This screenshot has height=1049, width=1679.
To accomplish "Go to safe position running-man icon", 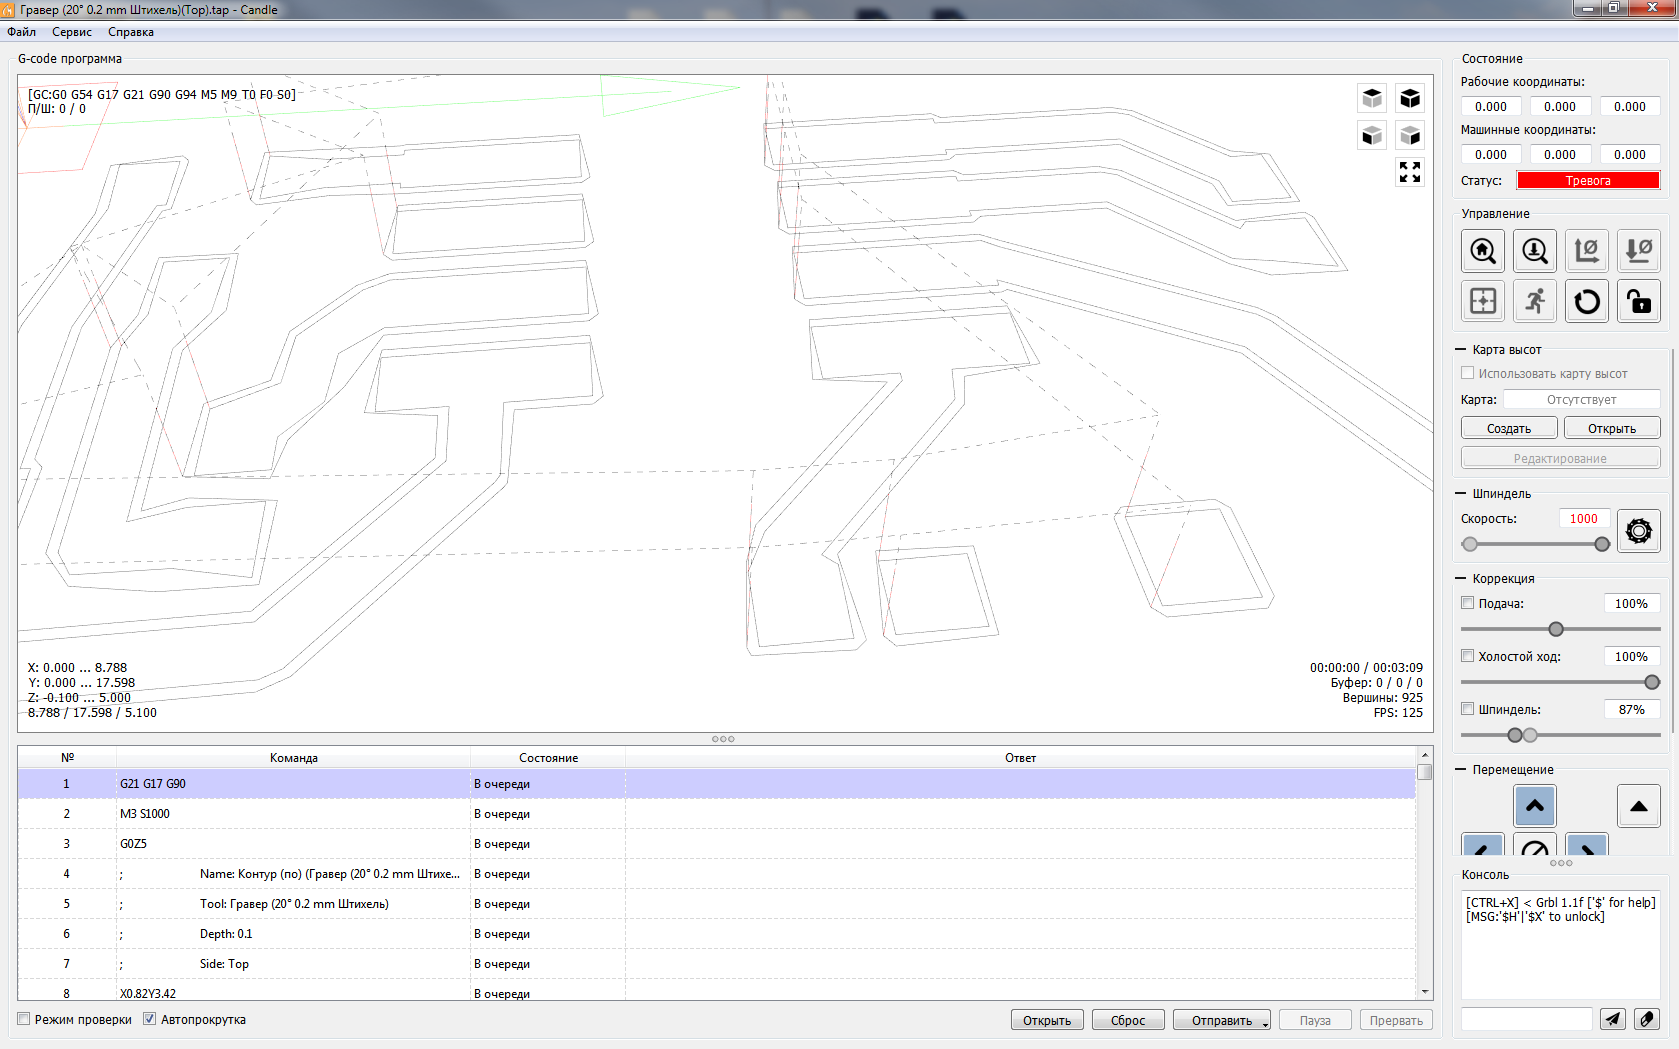I will pyautogui.click(x=1535, y=301).
